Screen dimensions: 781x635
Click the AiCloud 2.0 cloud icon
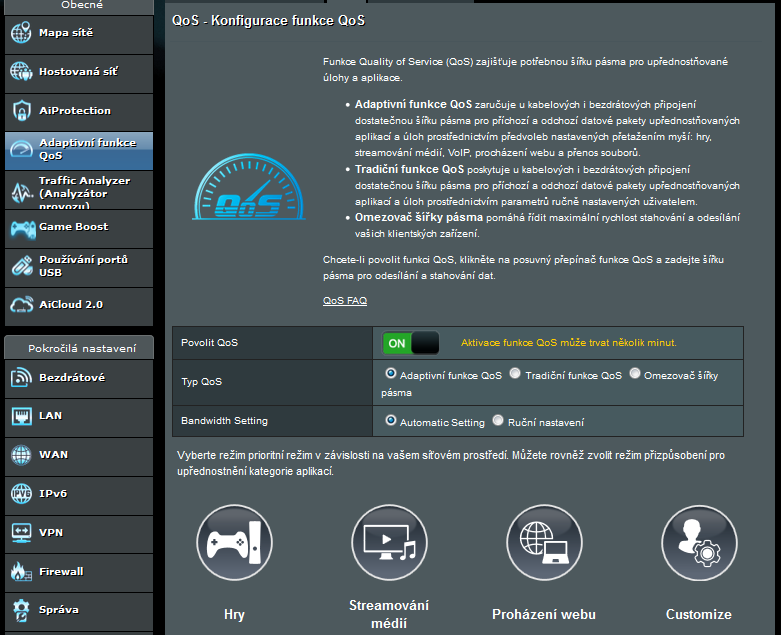click(22, 304)
